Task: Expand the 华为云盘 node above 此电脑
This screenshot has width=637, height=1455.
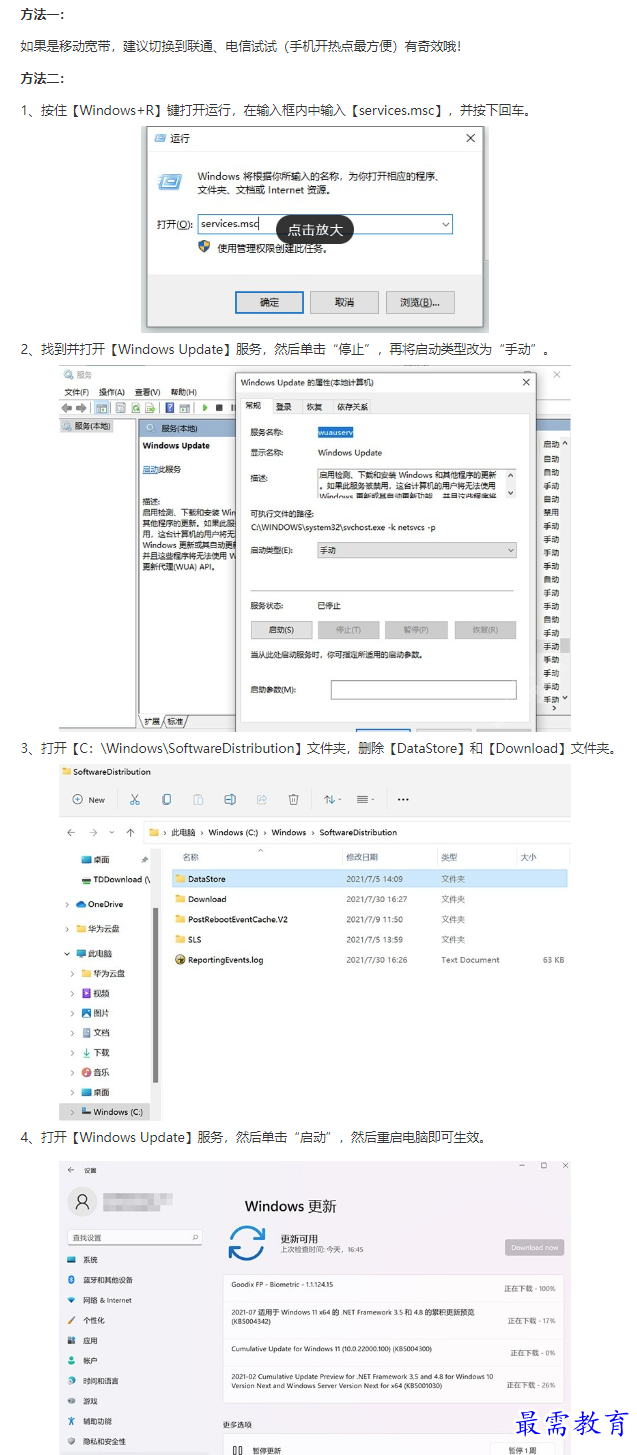Action: click(68, 929)
